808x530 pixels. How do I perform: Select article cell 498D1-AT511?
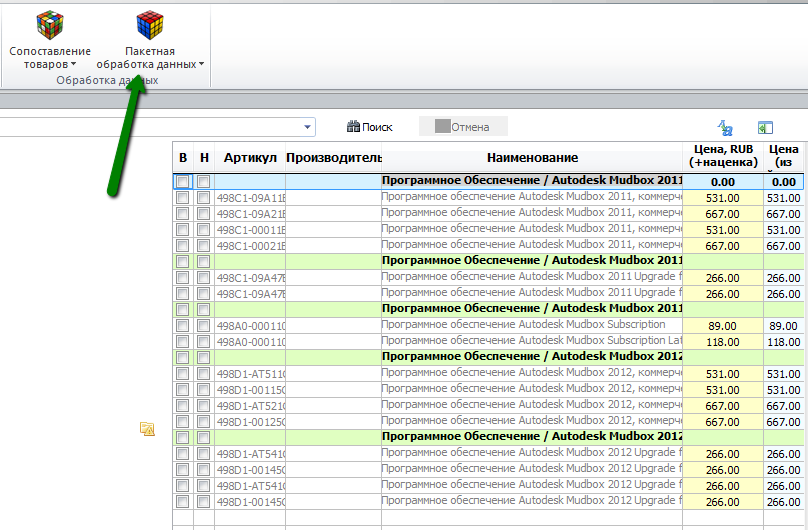coord(250,374)
